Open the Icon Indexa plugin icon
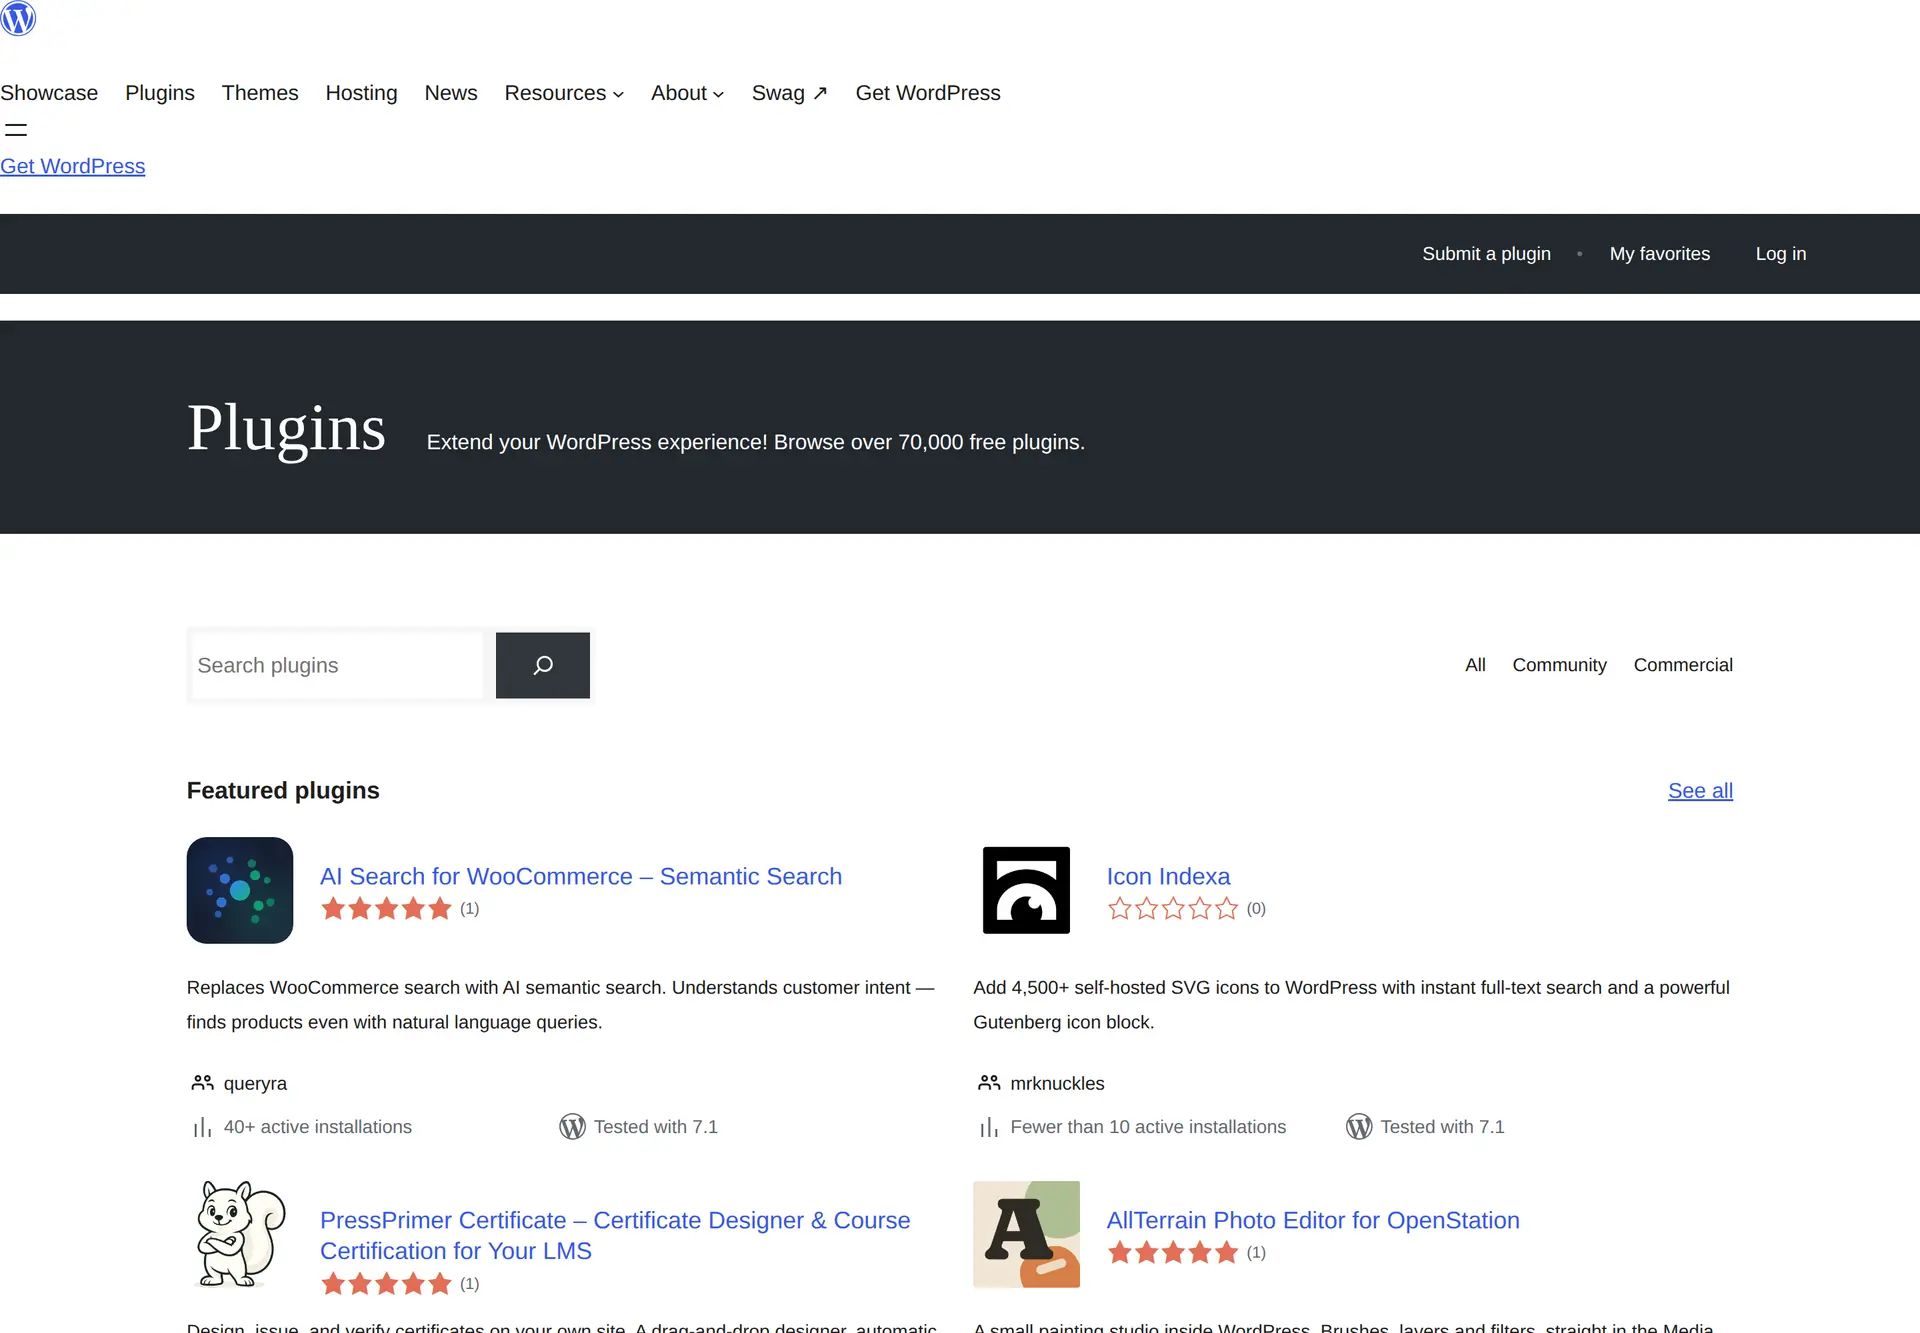The height and width of the screenshot is (1333, 1920). pyautogui.click(x=1026, y=890)
